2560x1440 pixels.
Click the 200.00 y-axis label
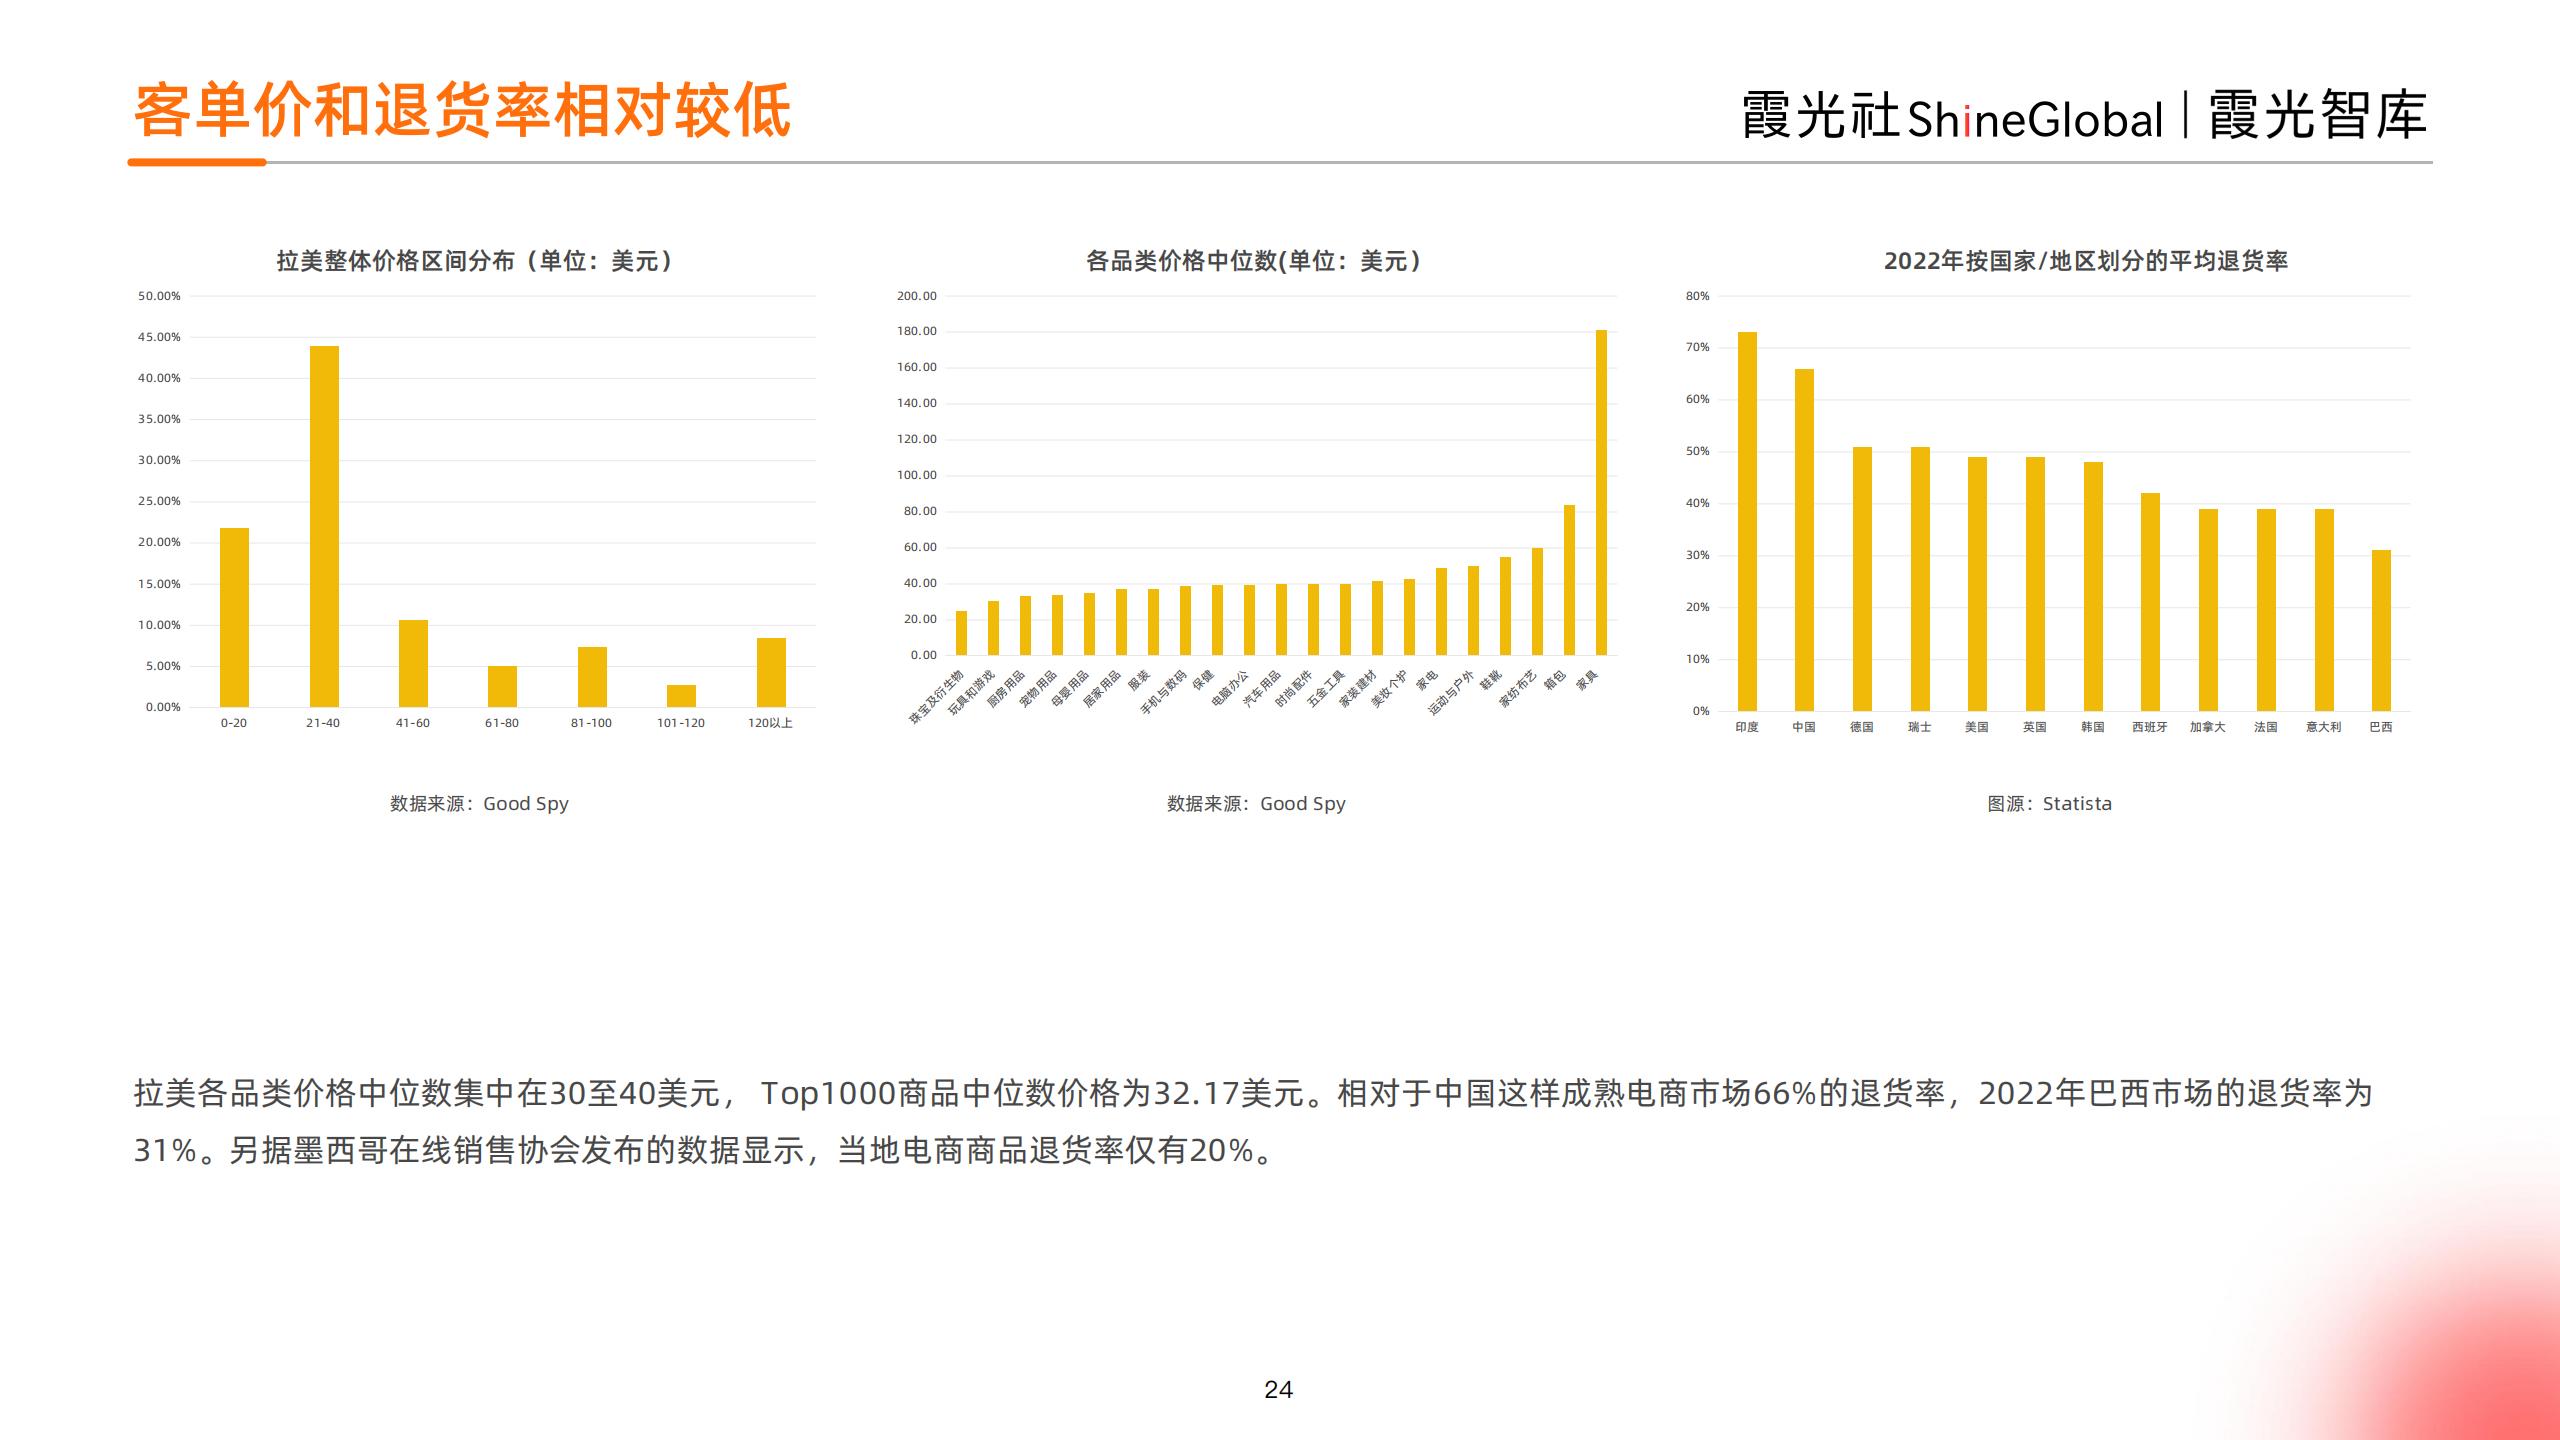[x=917, y=296]
